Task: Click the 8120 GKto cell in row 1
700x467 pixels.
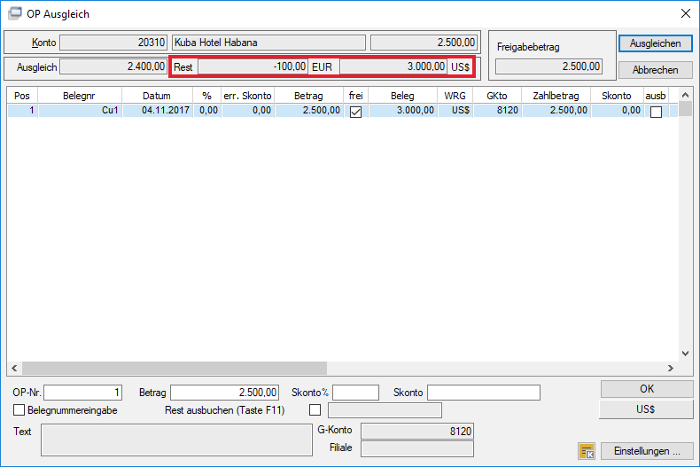Action: pos(497,110)
